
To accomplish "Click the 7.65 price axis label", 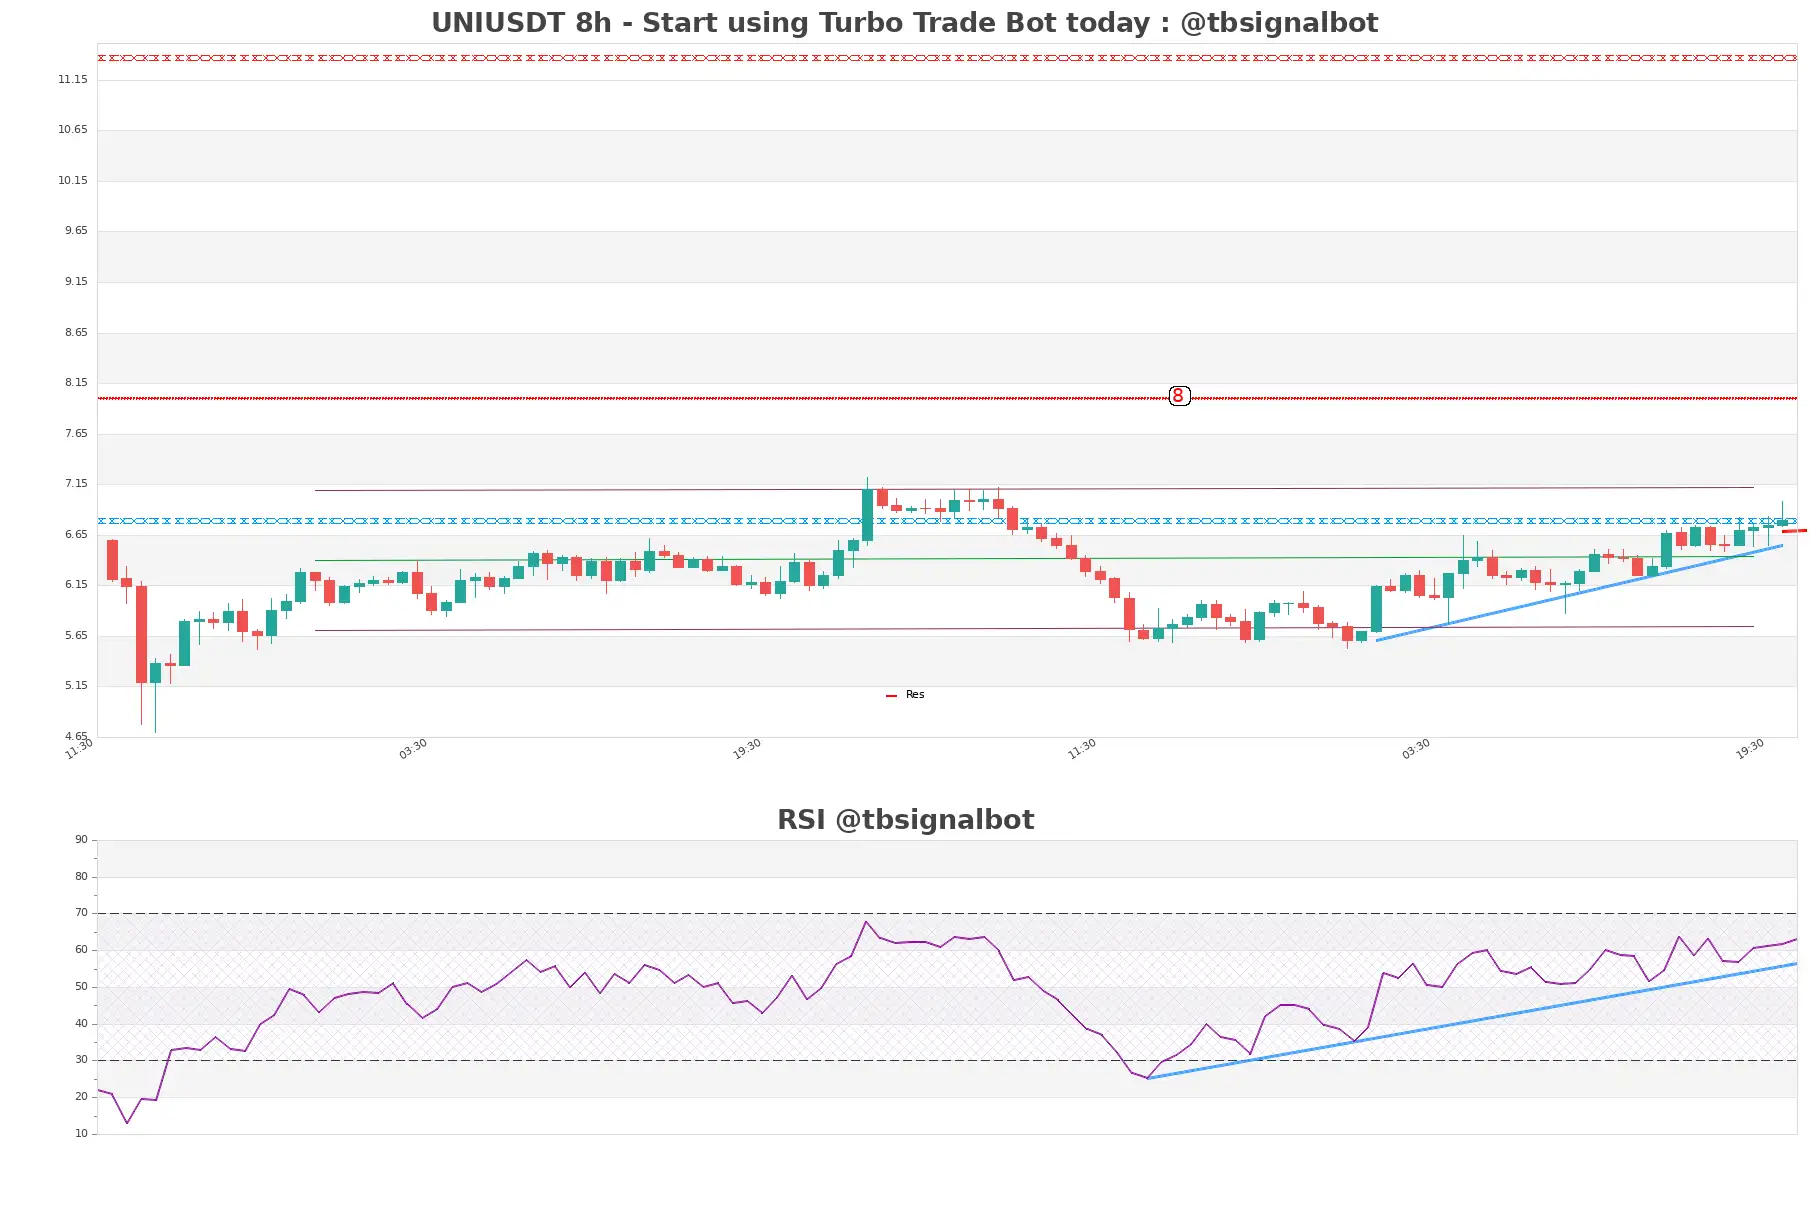I will tap(76, 433).
